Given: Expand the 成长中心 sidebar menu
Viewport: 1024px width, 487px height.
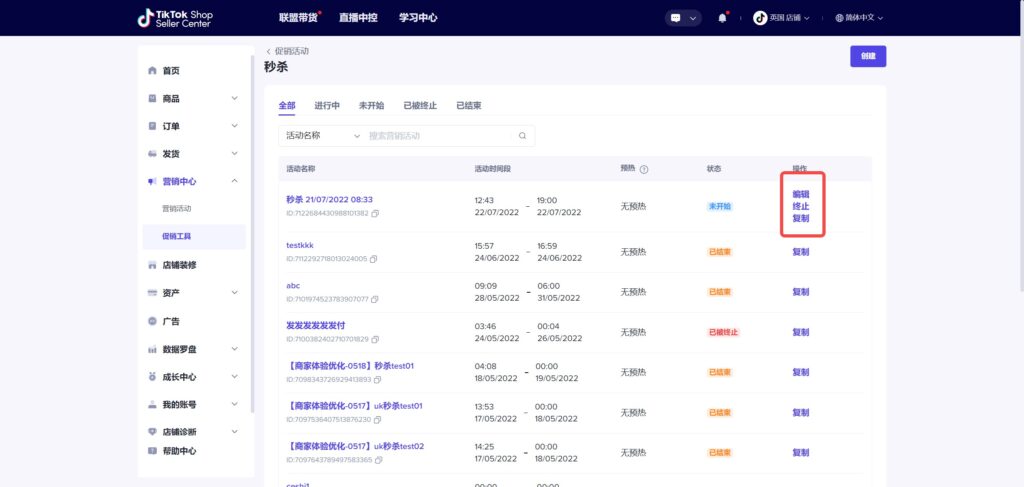Looking at the screenshot, I should pyautogui.click(x=234, y=376).
